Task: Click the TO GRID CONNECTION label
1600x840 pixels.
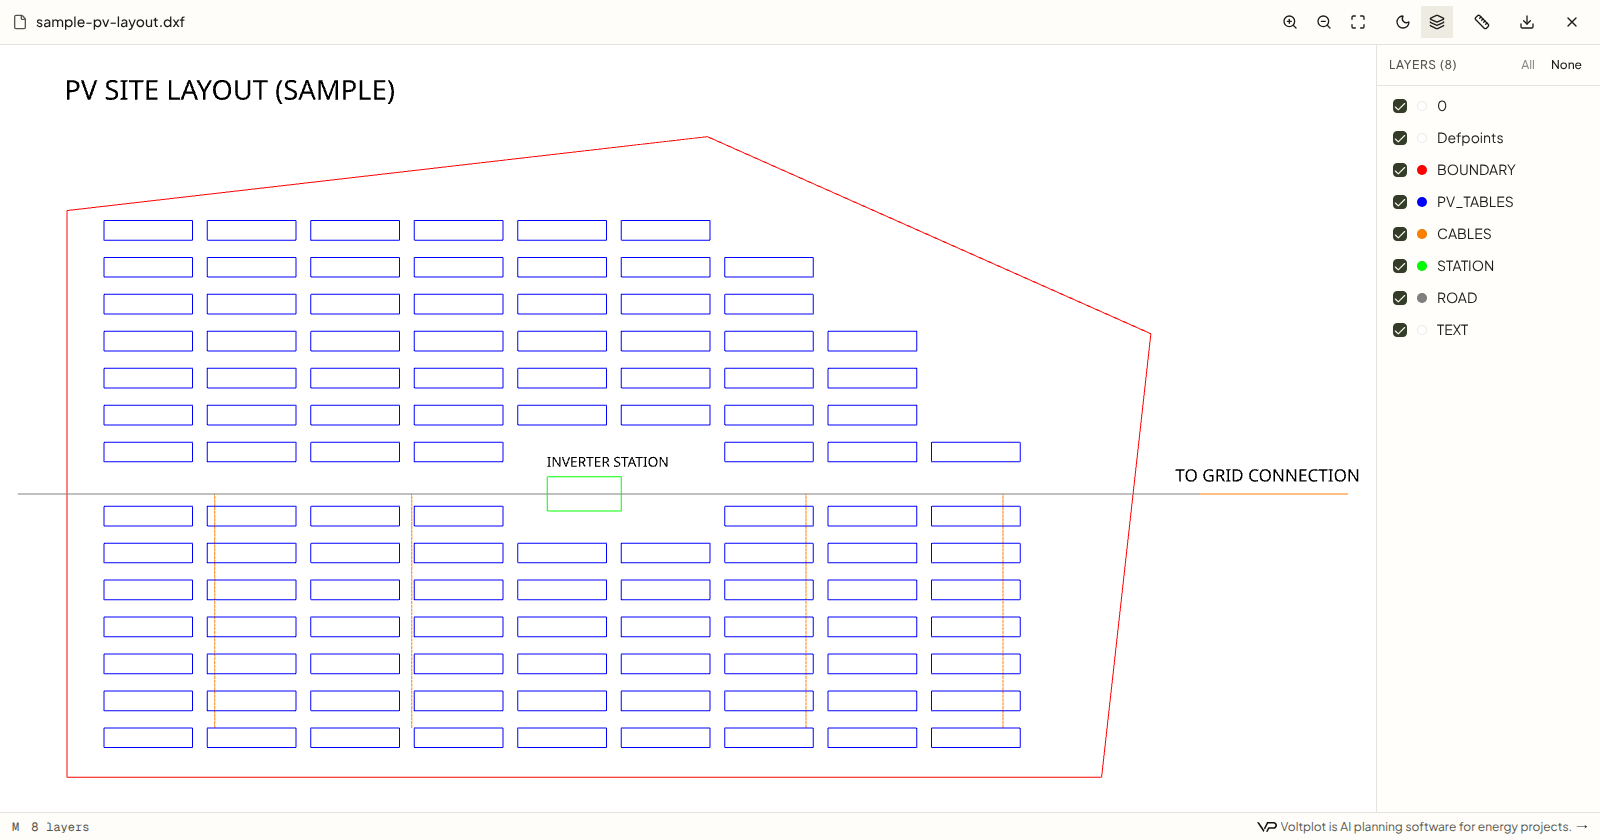Action: pos(1267,476)
